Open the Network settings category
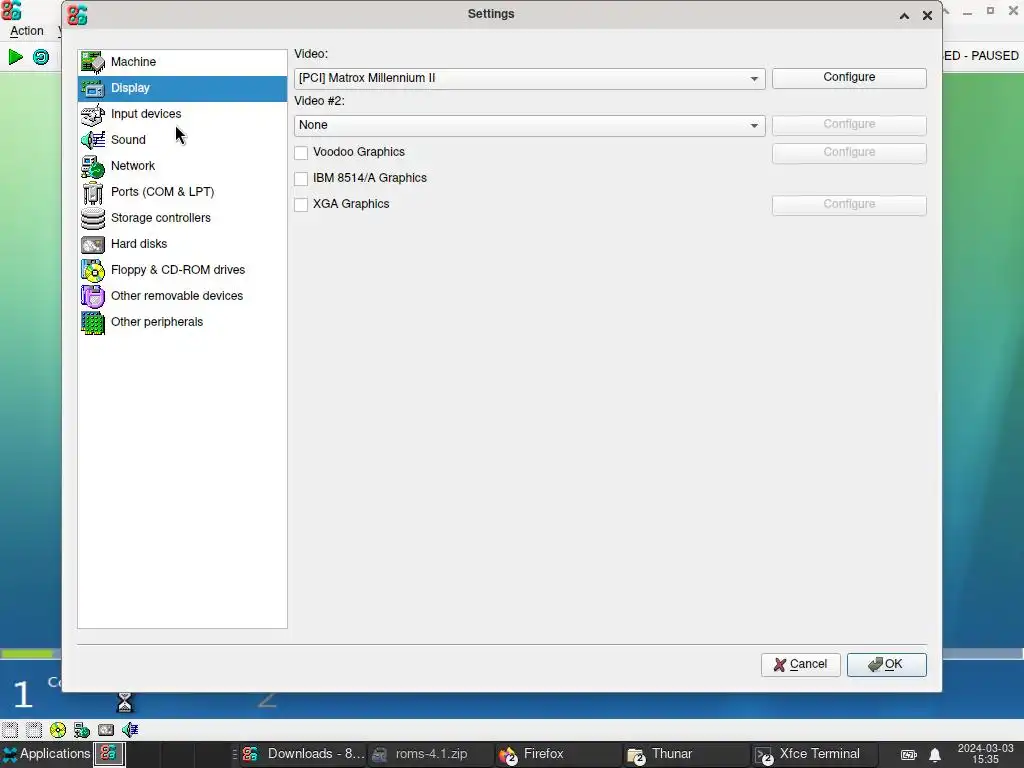The width and height of the screenshot is (1024, 768). (x=182, y=166)
